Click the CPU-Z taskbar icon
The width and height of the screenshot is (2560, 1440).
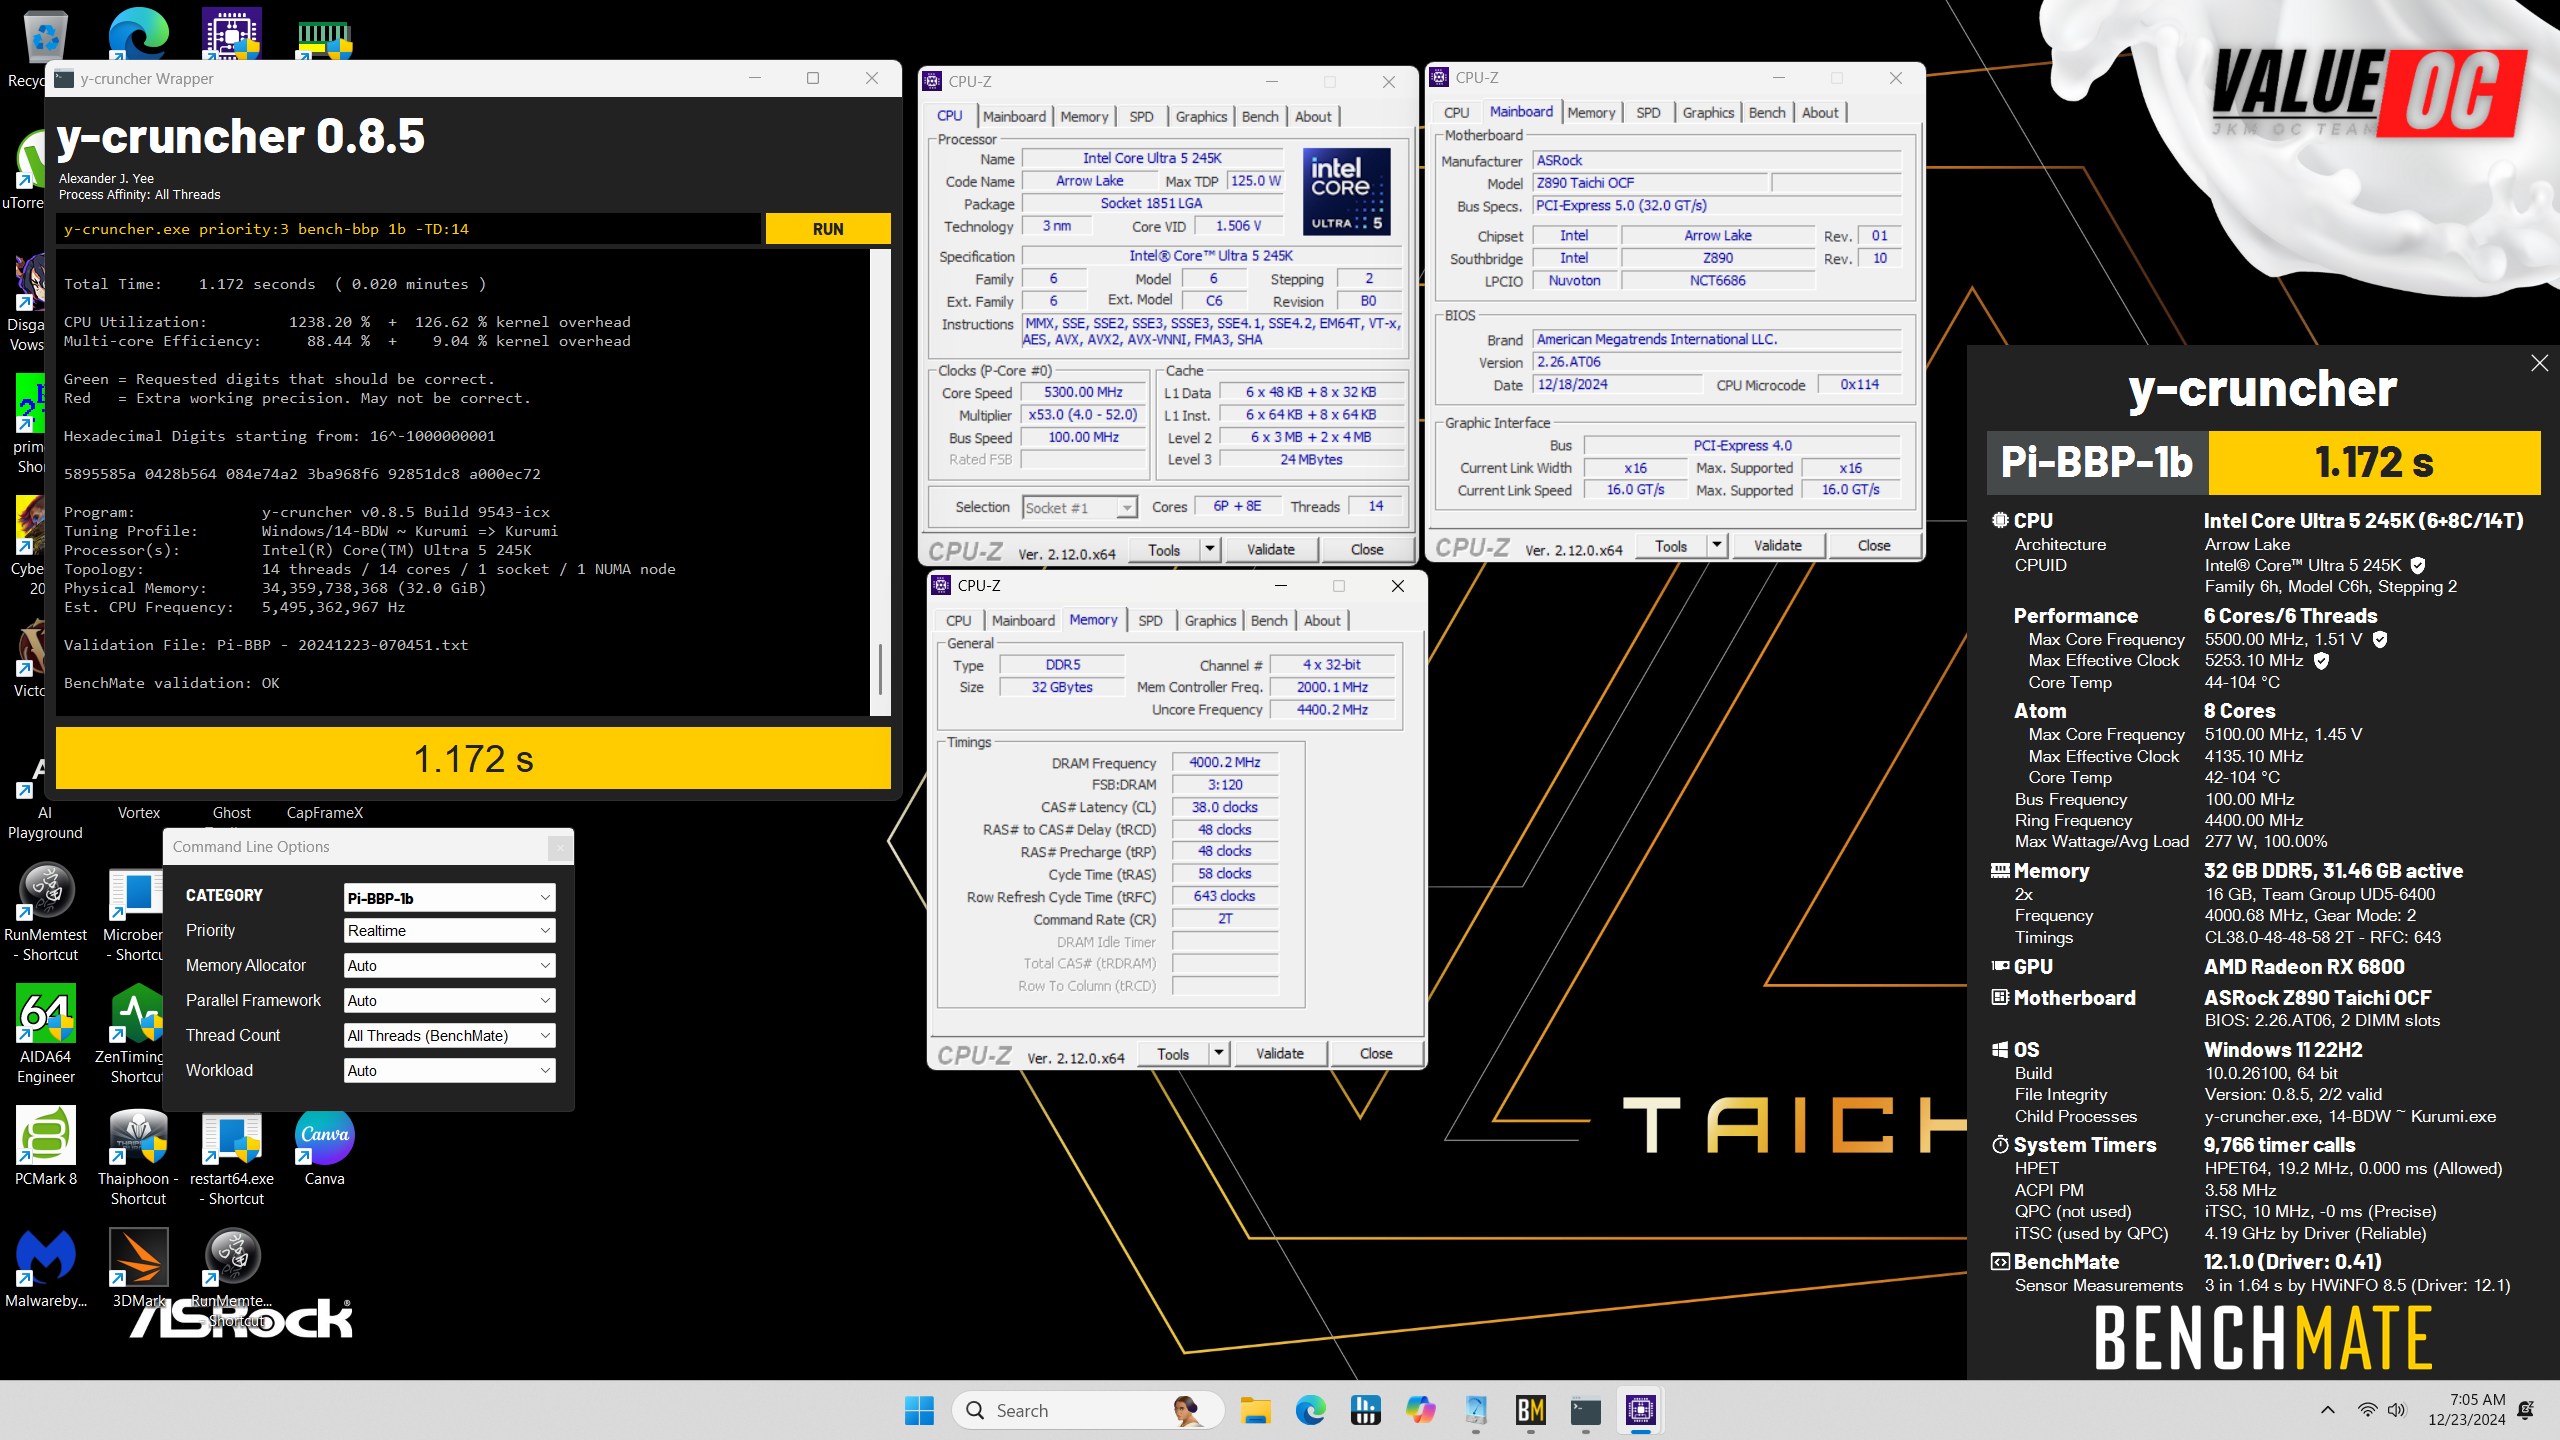pyautogui.click(x=1641, y=1410)
